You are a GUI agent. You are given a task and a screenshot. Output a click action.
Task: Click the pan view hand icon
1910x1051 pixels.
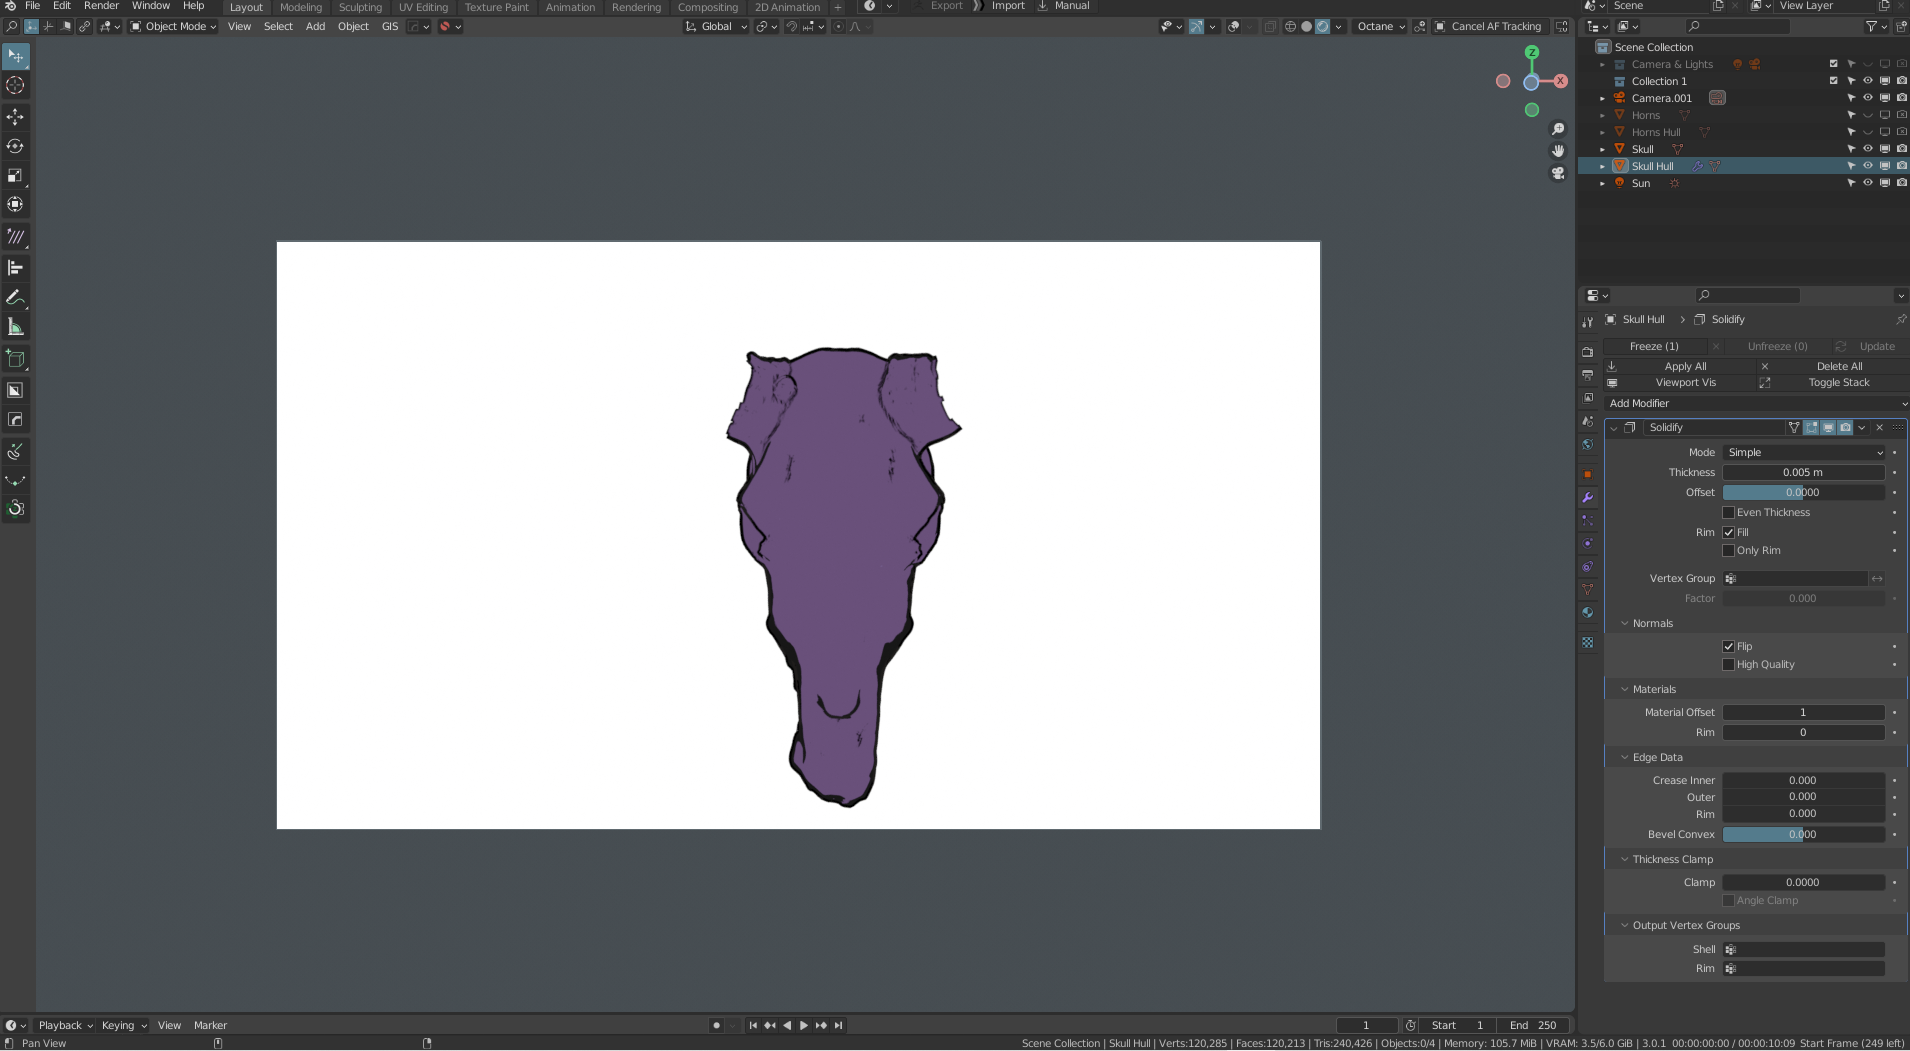coord(1558,151)
